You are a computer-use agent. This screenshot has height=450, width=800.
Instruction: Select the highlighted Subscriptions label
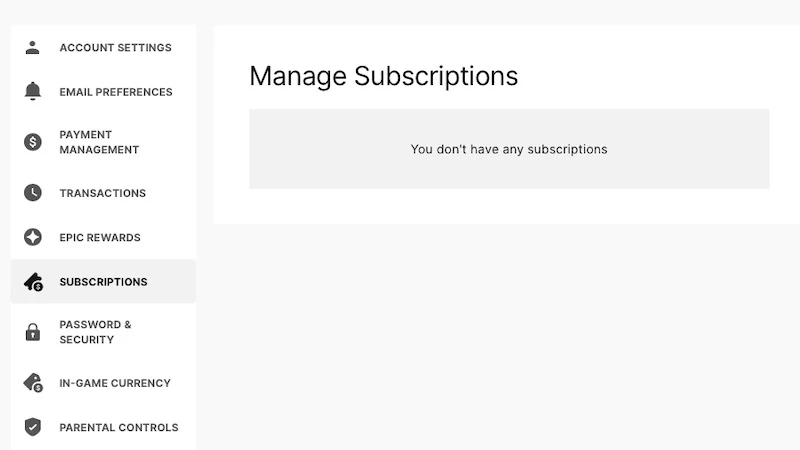(x=104, y=282)
